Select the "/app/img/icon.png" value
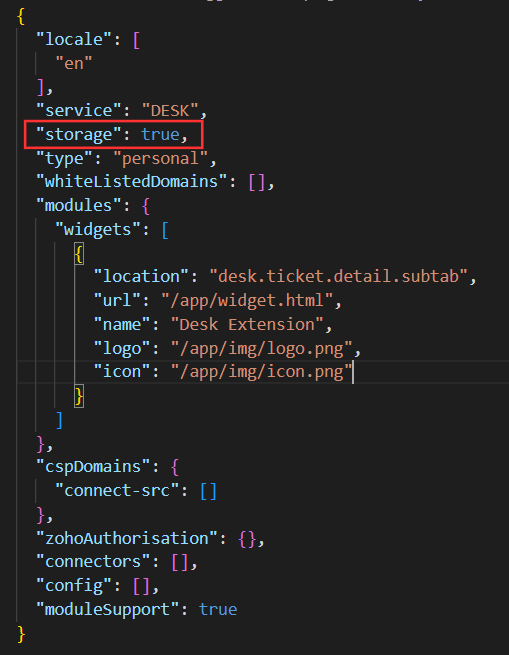 pyautogui.click(x=262, y=371)
